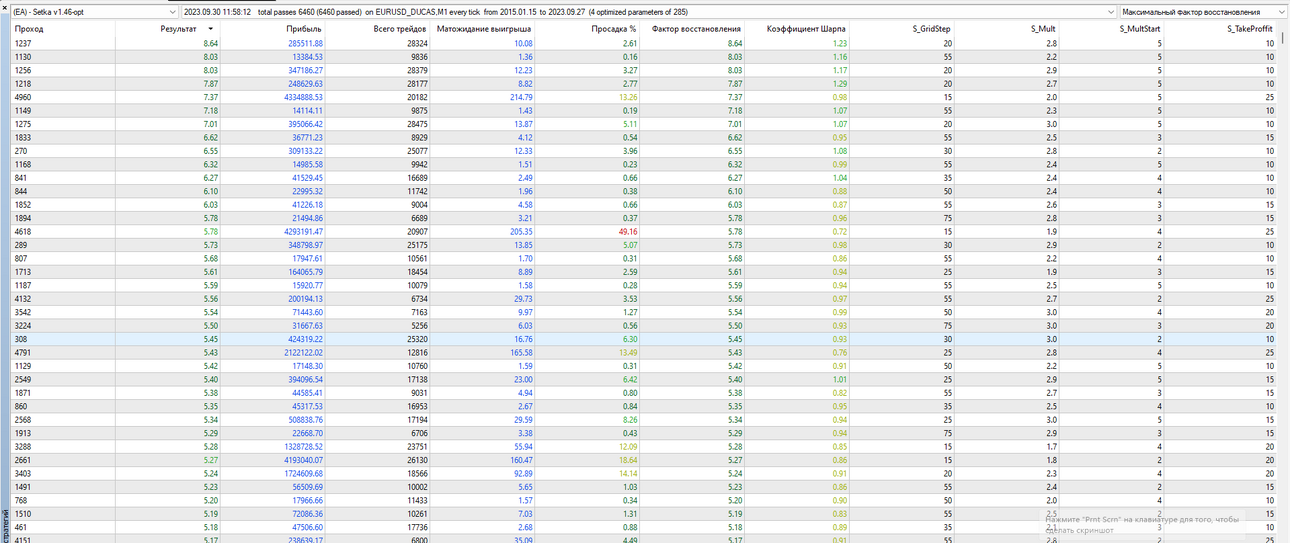Select the profit value 1724609.68
1290x543 pixels.
(303, 472)
